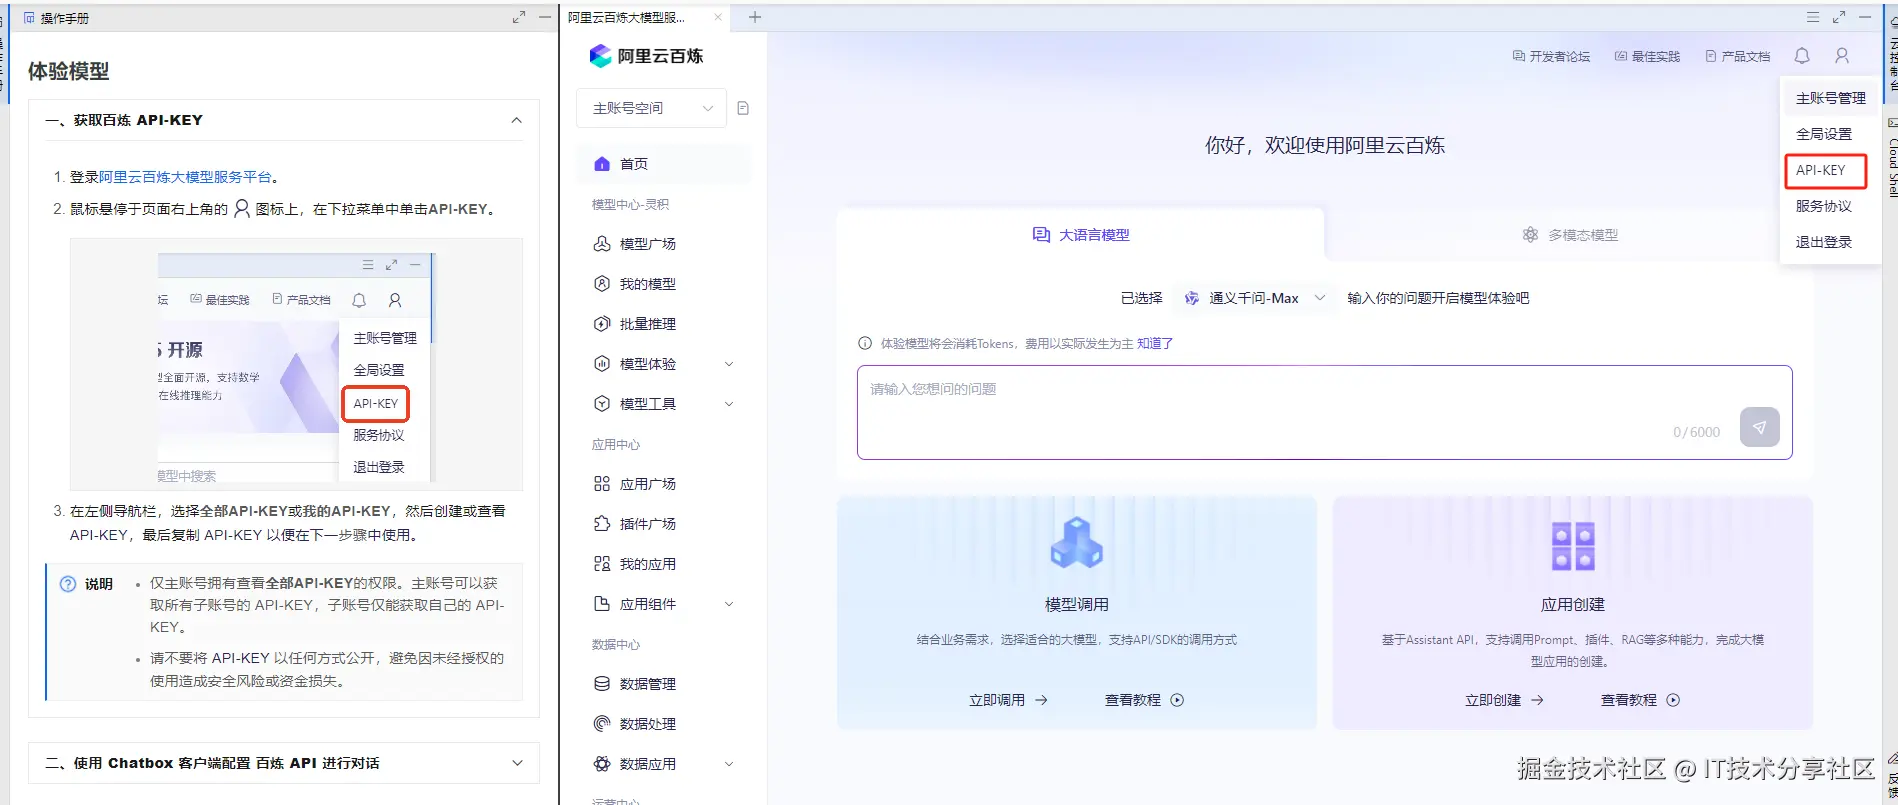Click the 知道了 link in the notice
Screen dimensions: 1898x805
click(1155, 343)
